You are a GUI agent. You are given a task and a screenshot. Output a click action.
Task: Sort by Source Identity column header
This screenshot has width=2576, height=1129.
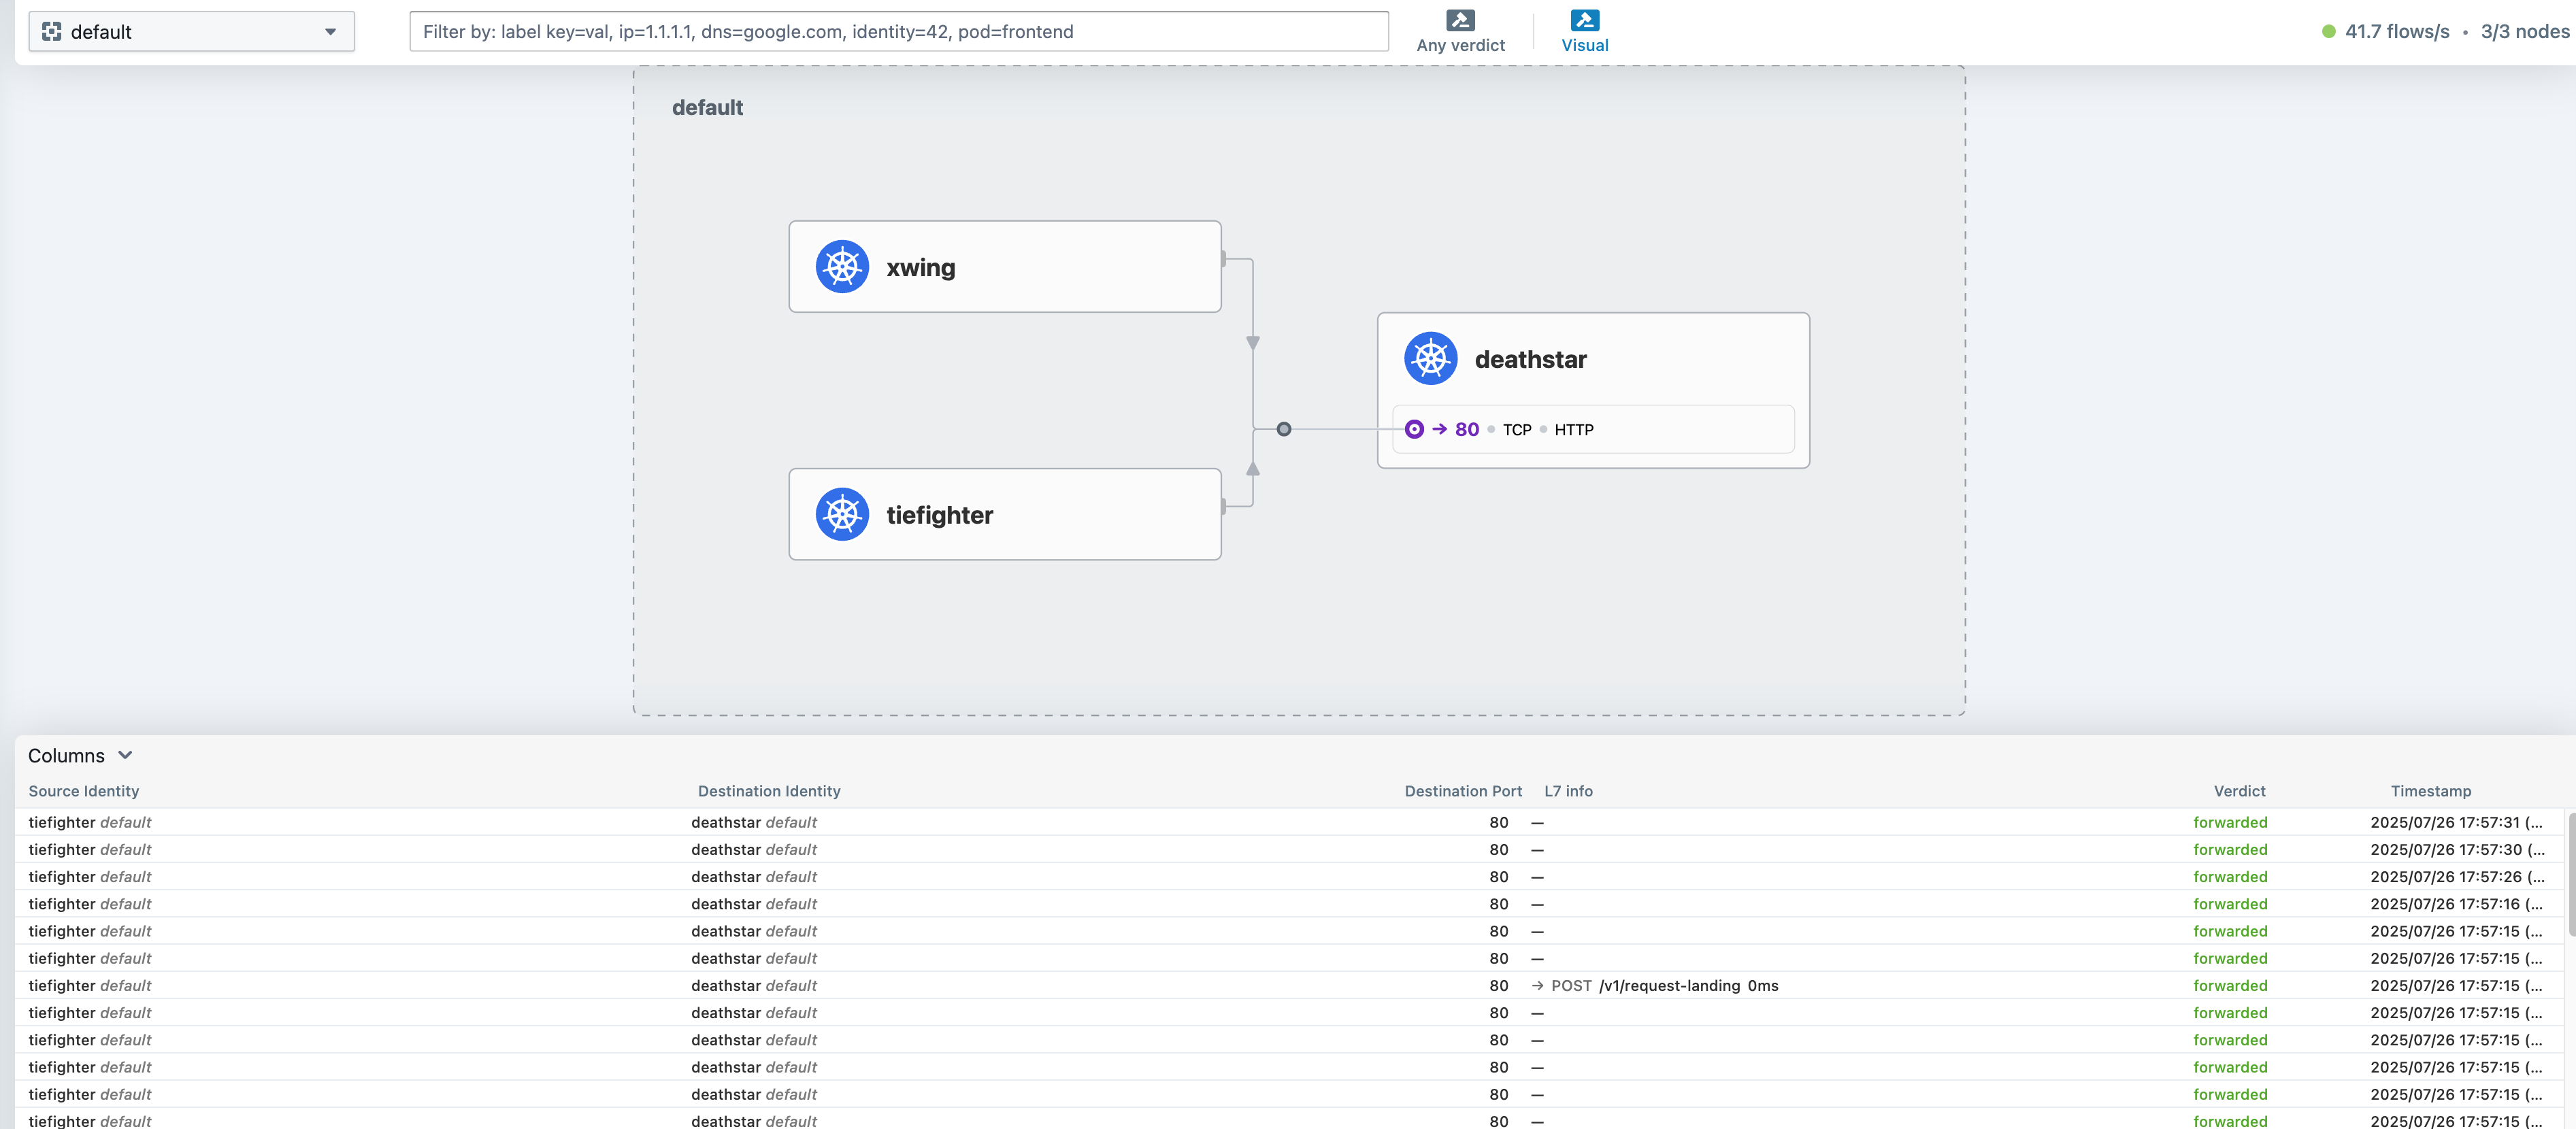[x=84, y=791]
